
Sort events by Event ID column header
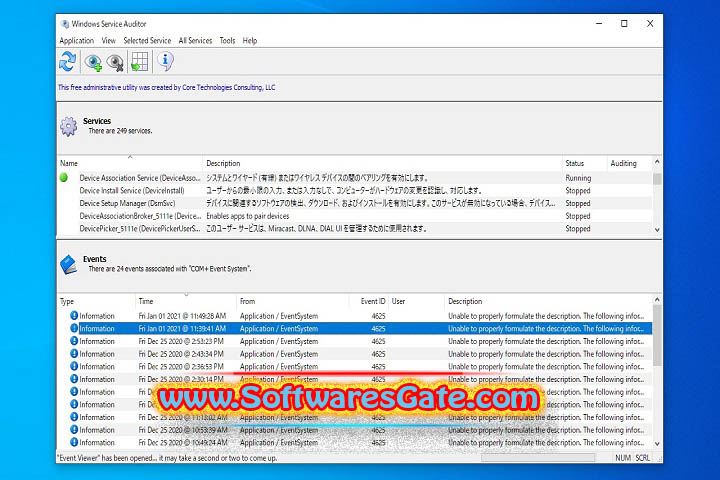[369, 302]
